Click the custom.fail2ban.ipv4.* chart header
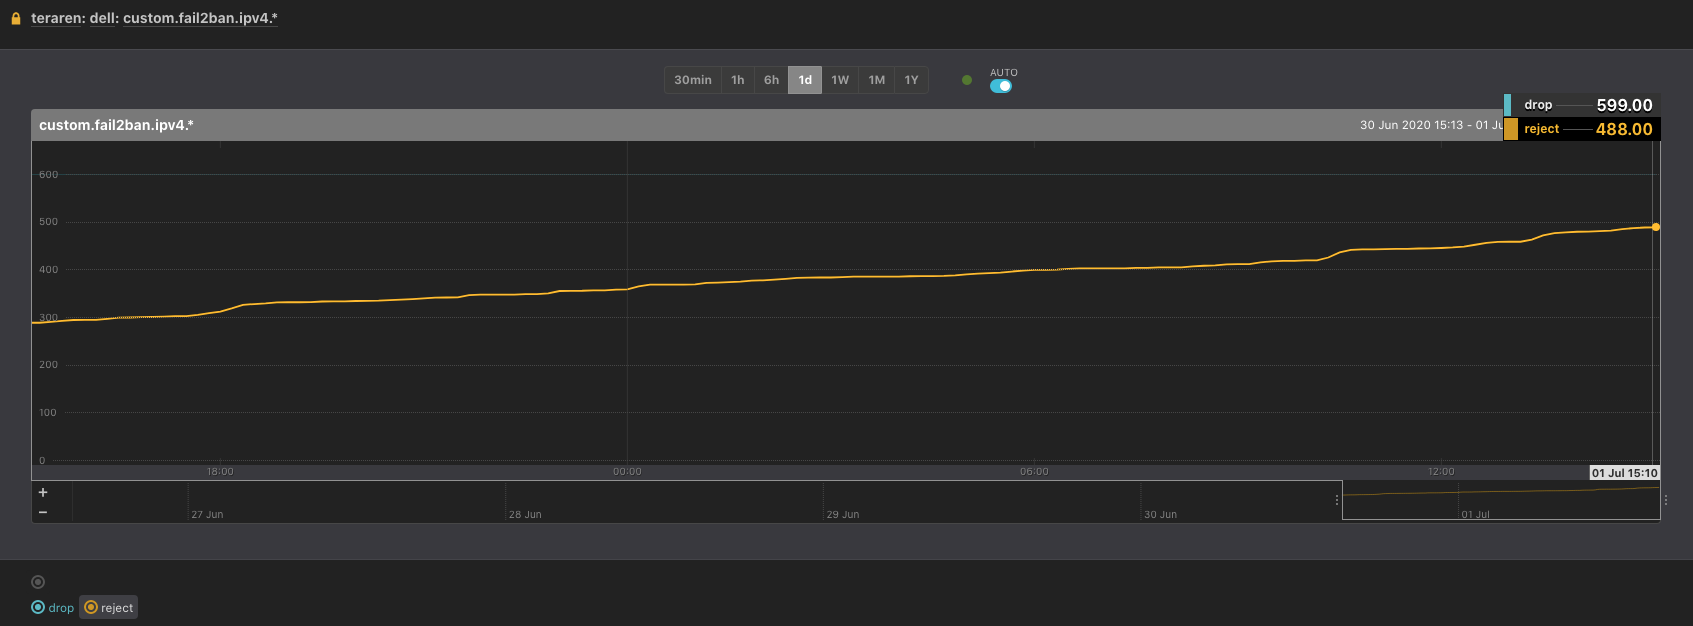Viewport: 1693px width, 626px height. (x=116, y=125)
